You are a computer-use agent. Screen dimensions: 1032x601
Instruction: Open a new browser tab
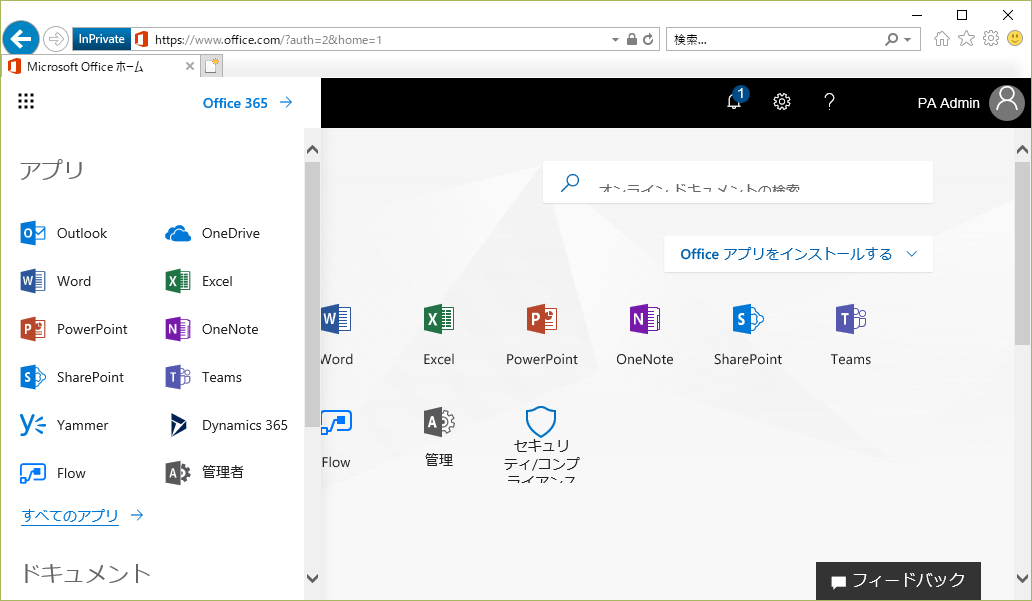(x=212, y=66)
